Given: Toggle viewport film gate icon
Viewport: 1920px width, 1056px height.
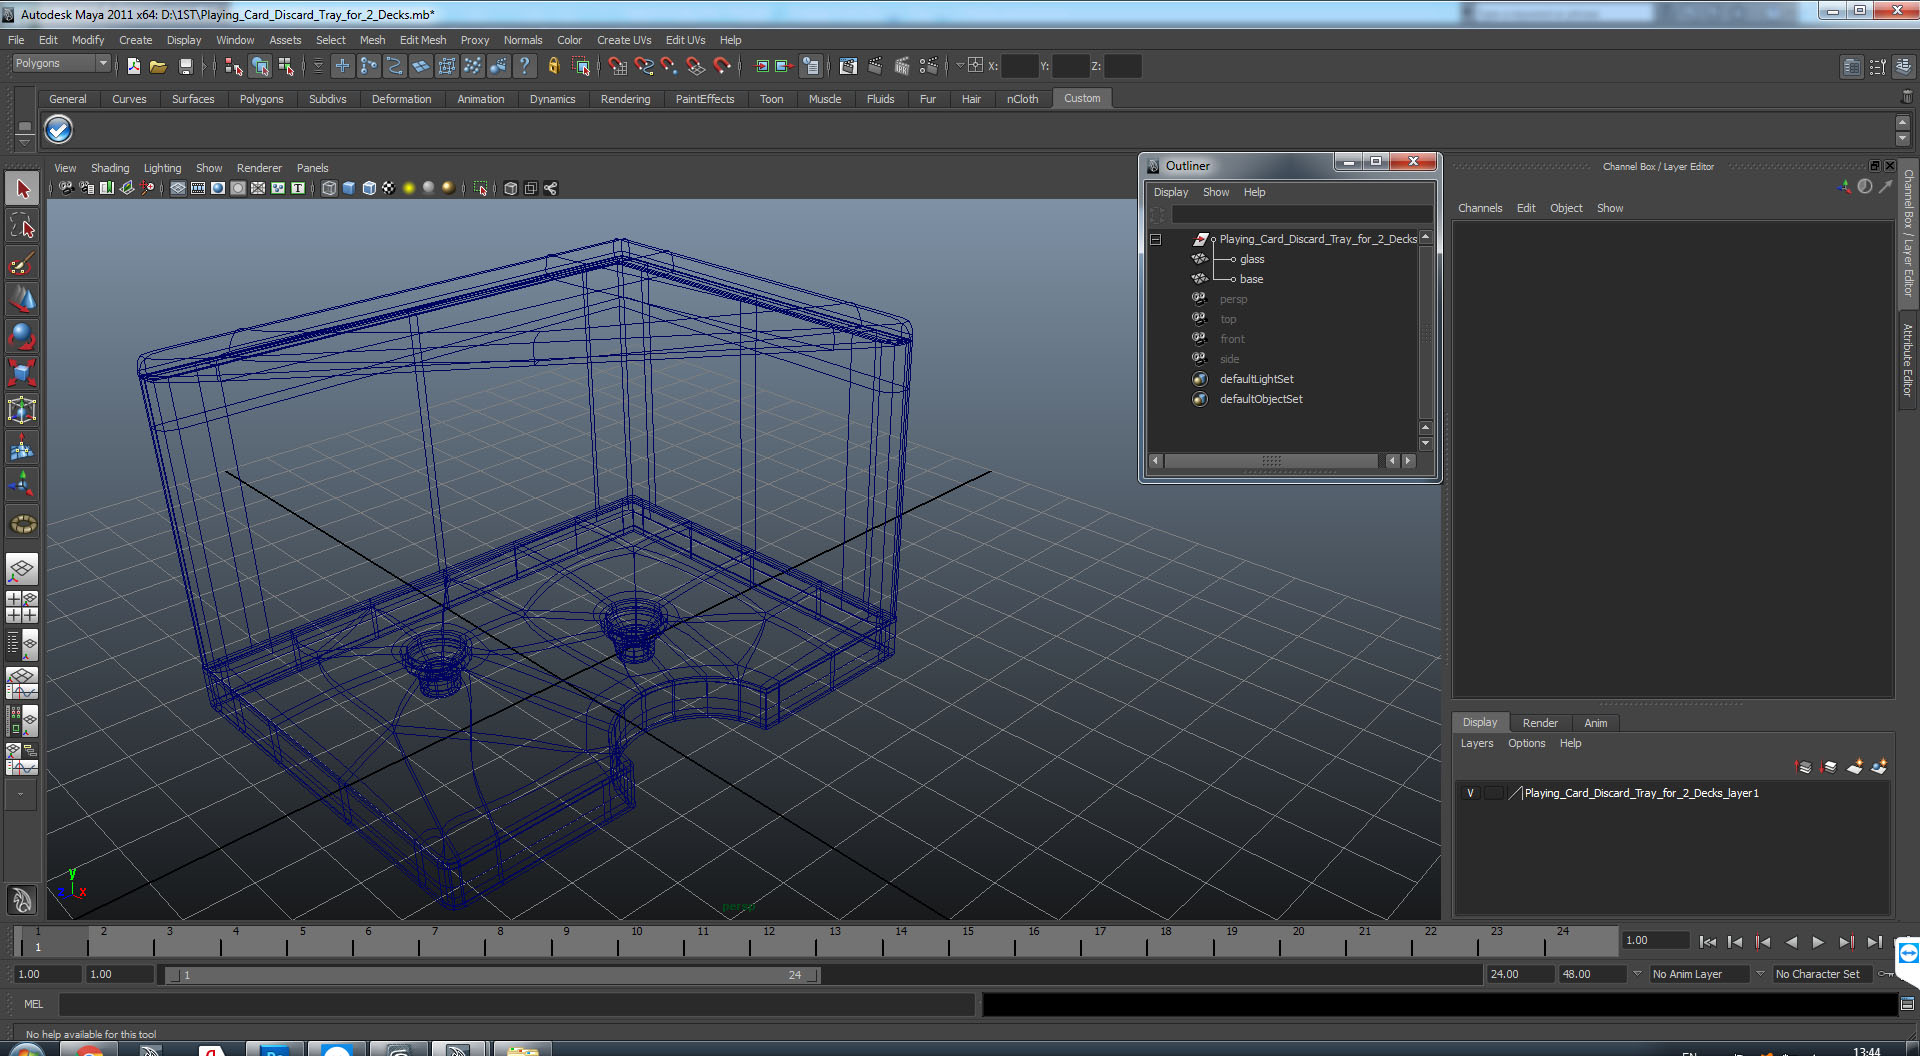Looking at the screenshot, I should [x=198, y=188].
